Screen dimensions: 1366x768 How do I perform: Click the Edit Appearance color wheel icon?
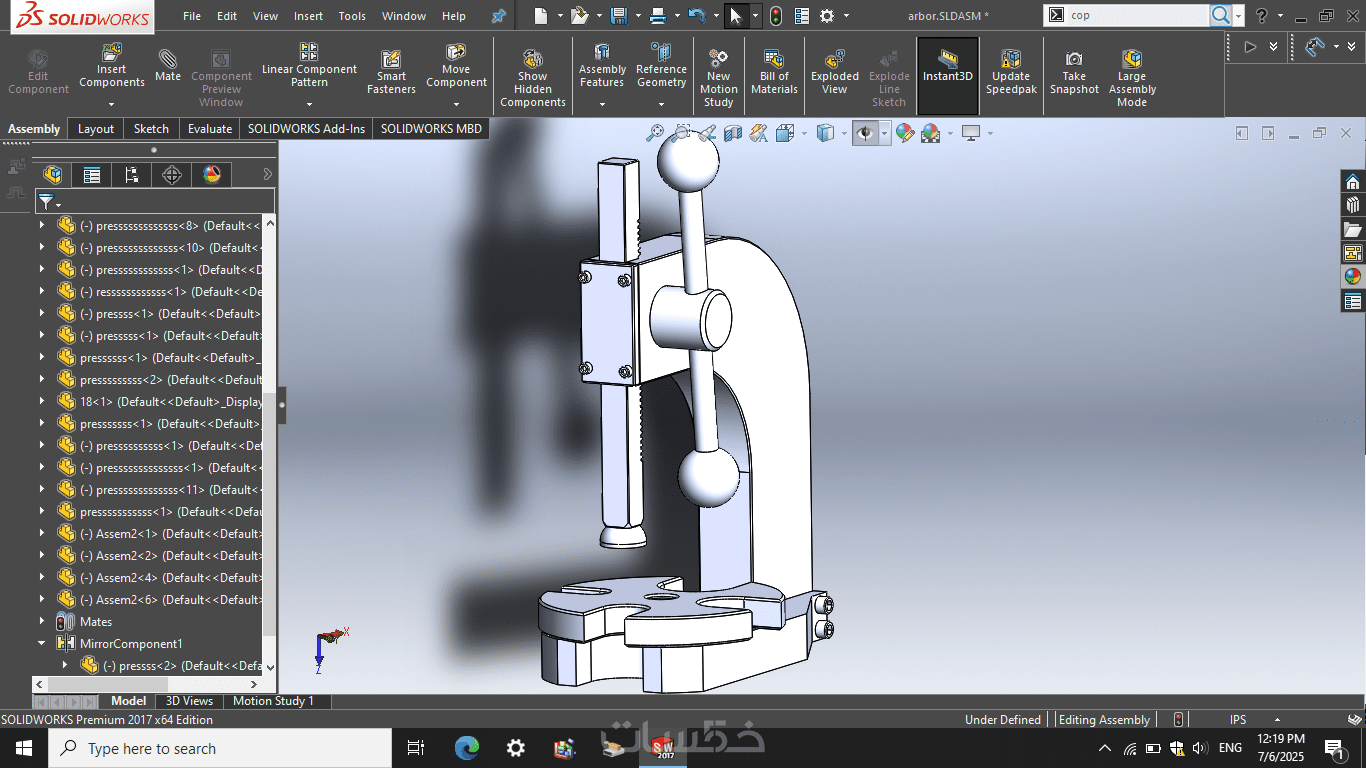pyautogui.click(x=905, y=133)
